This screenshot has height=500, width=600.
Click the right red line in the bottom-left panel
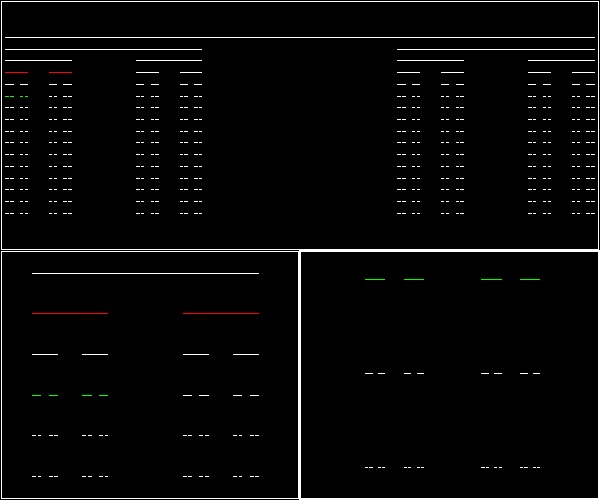pos(221,313)
